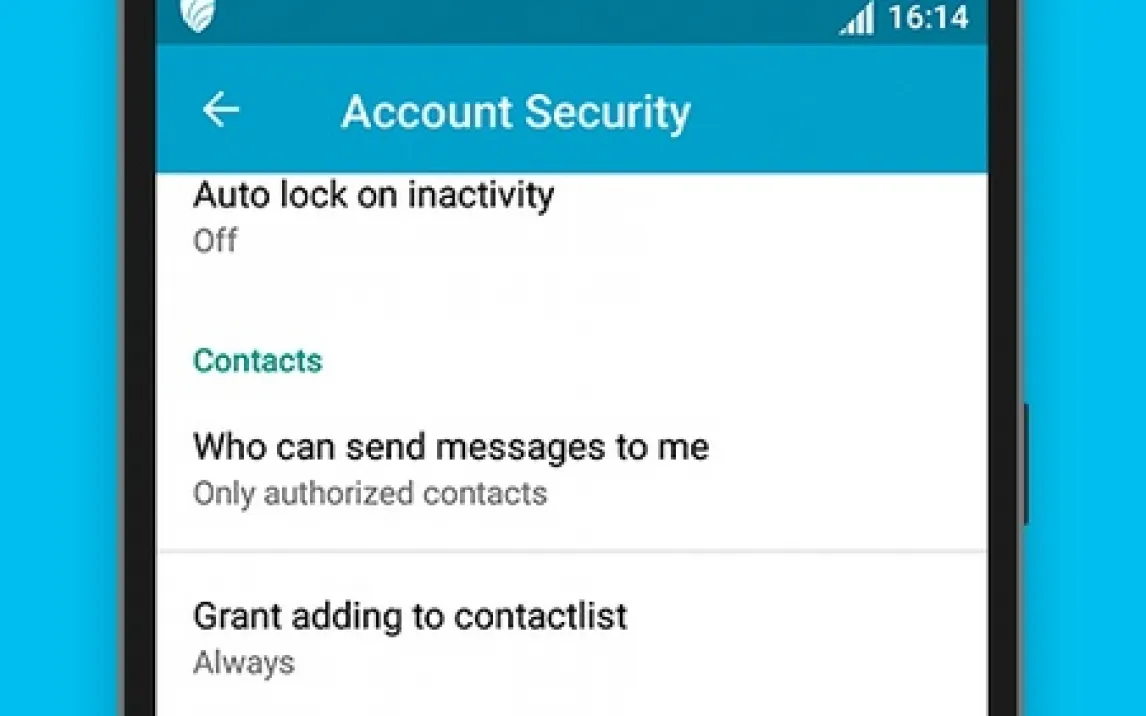Click the Contacts section header
Screen dimensions: 1146x716
[257, 361]
